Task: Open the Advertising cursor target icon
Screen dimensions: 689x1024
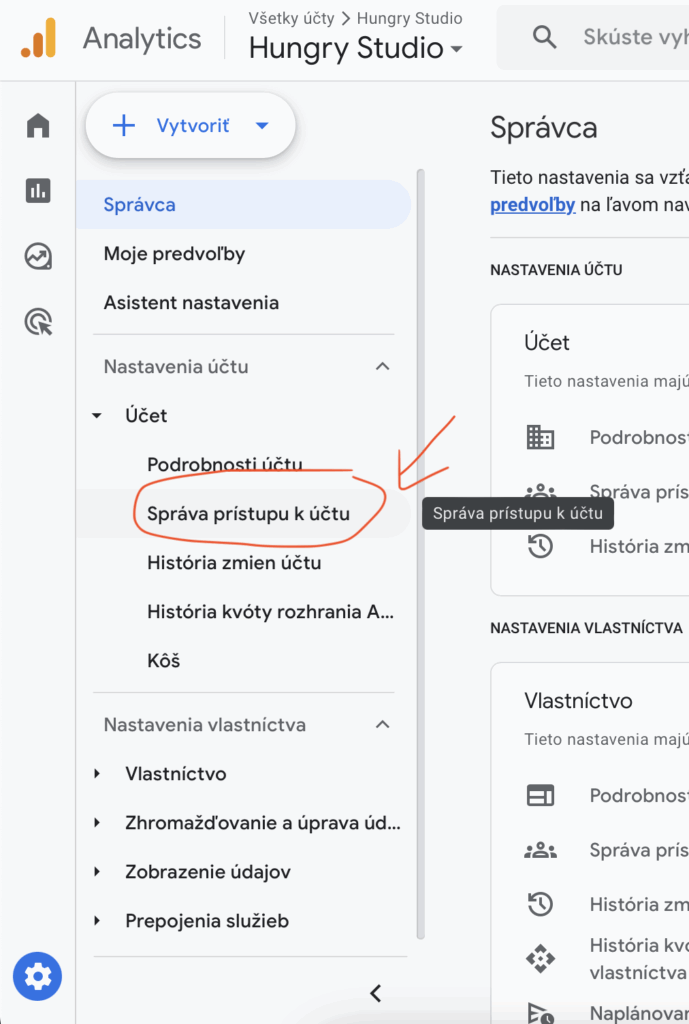Action: [x=38, y=322]
